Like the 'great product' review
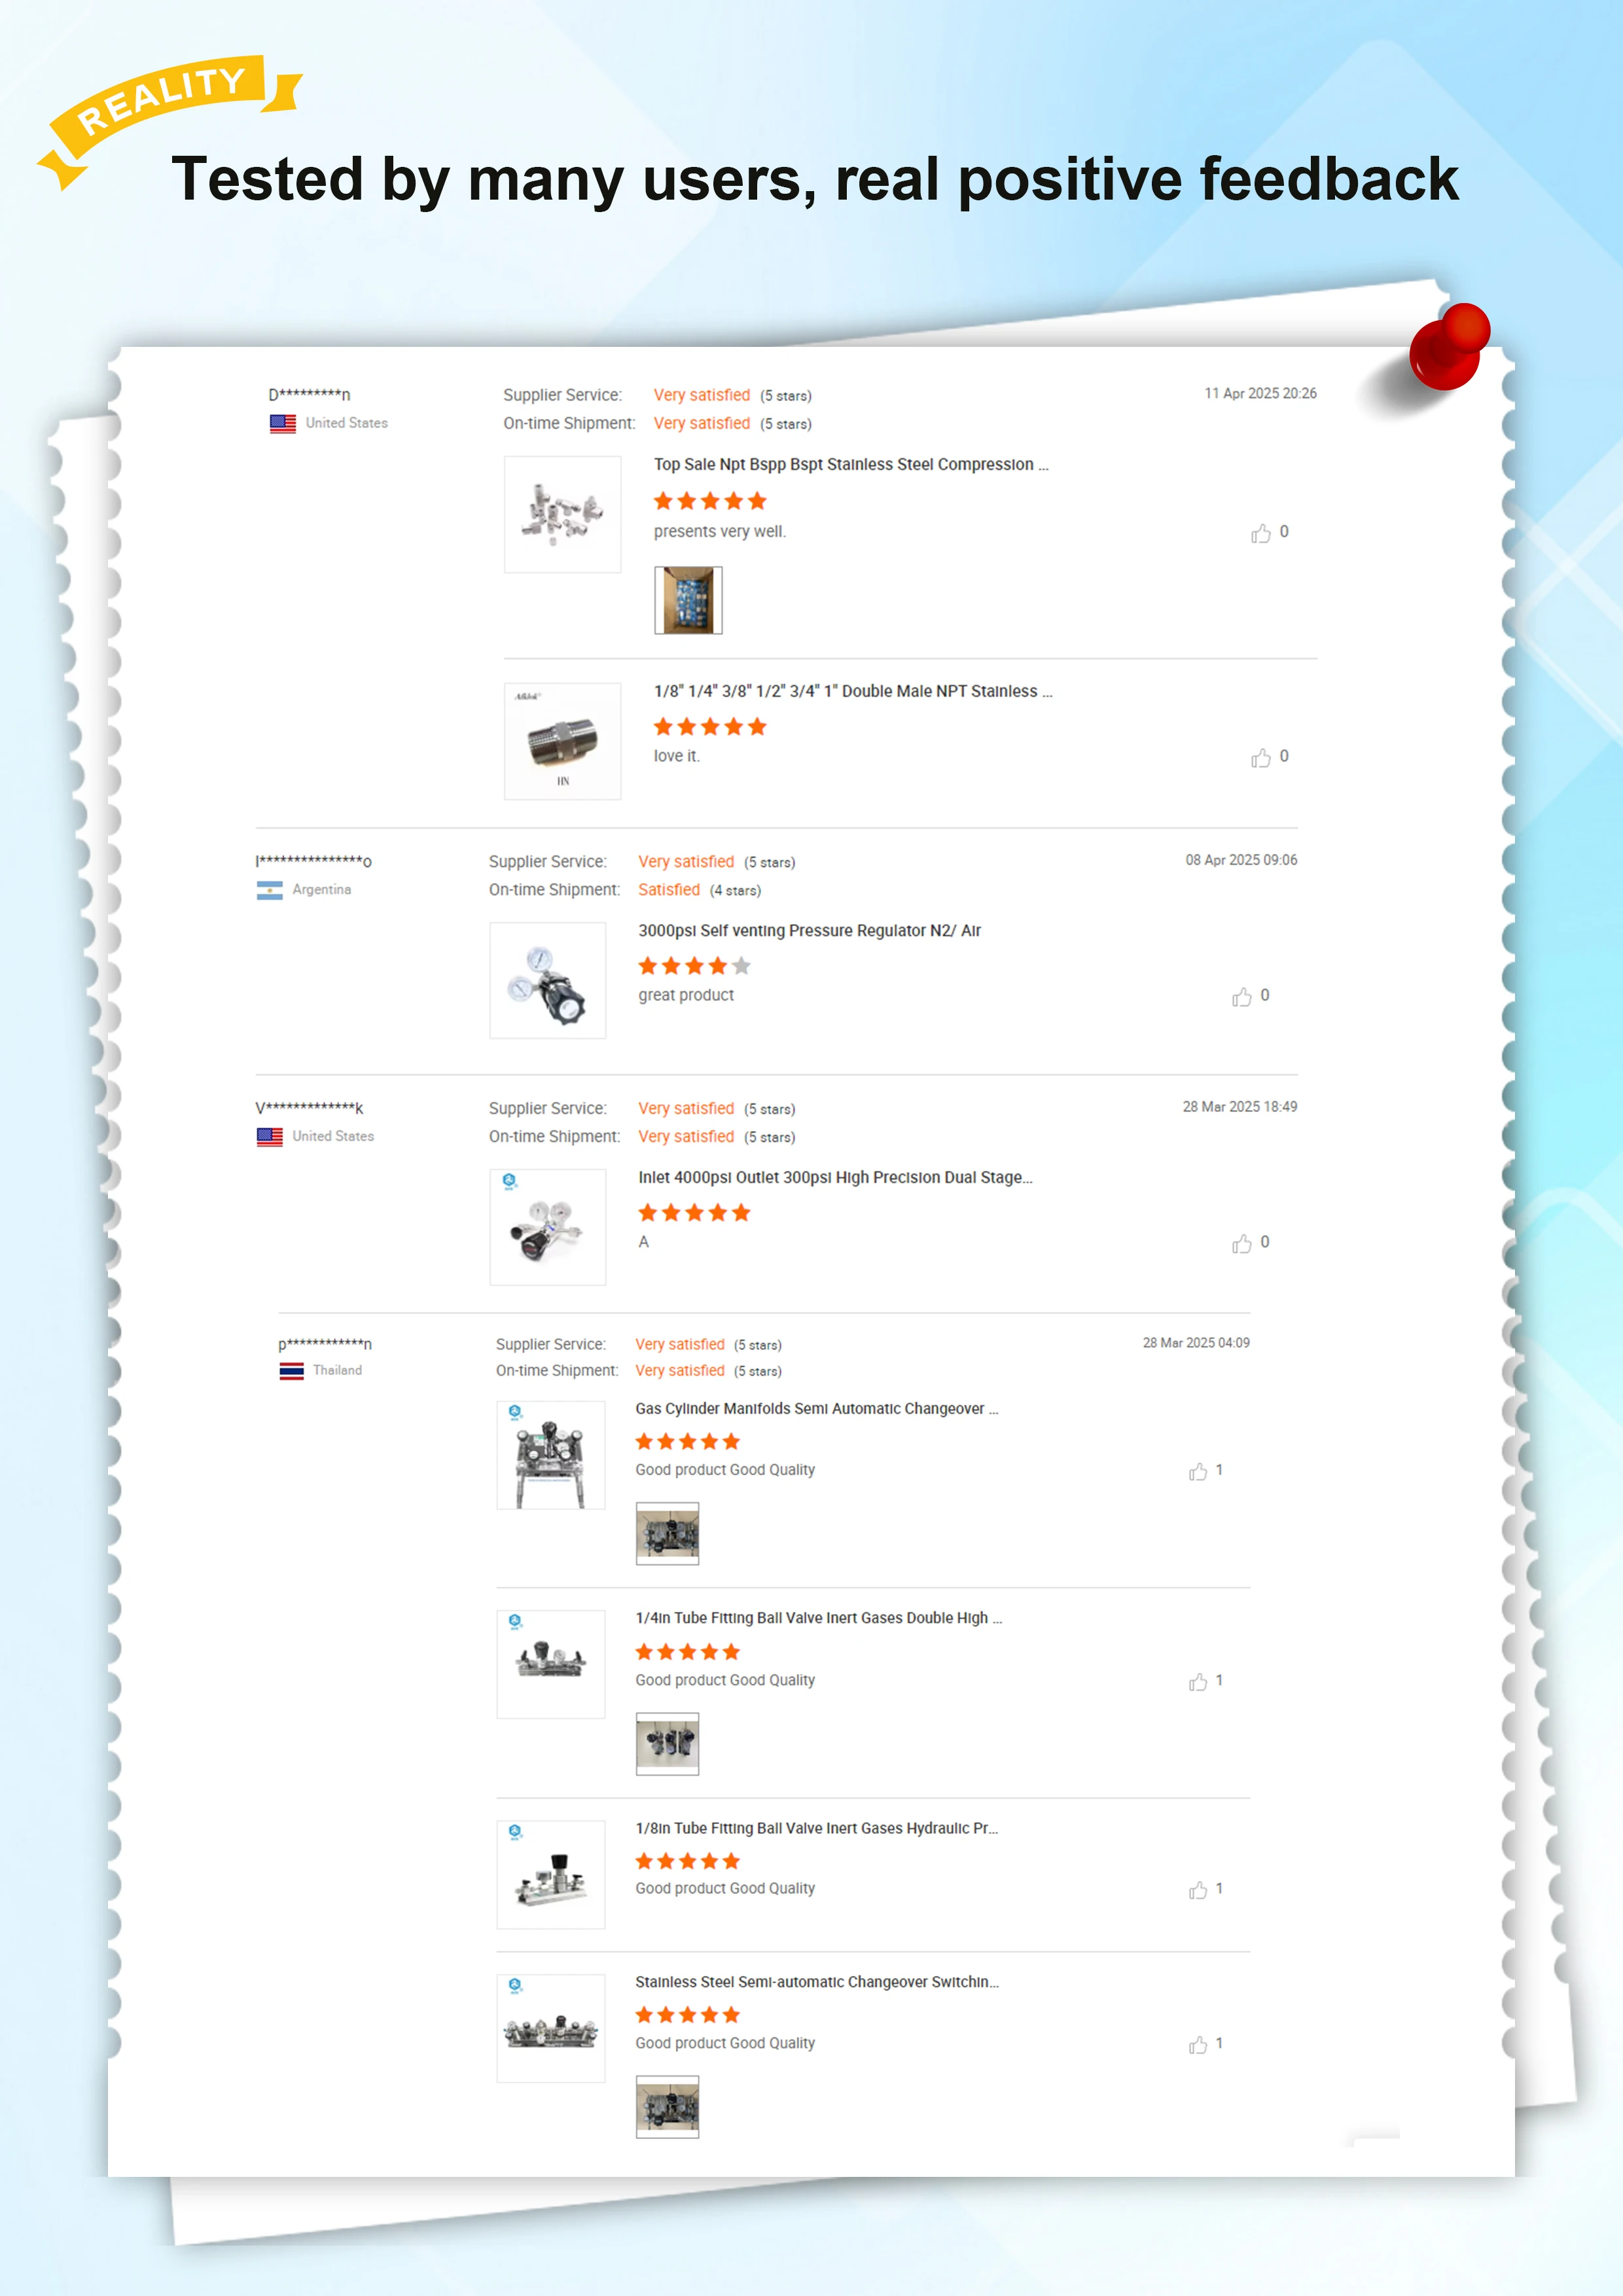 (1241, 997)
